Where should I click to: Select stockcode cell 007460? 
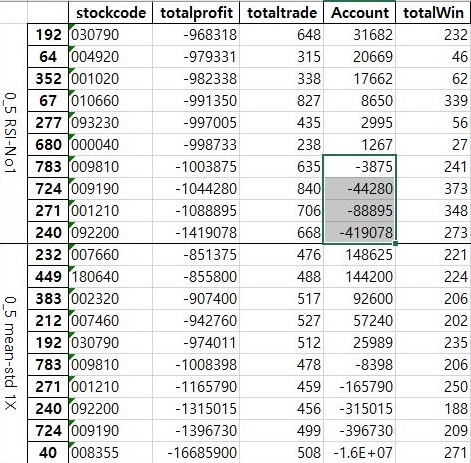click(x=110, y=321)
